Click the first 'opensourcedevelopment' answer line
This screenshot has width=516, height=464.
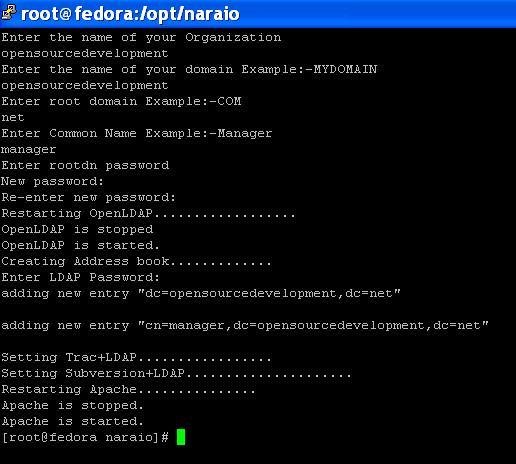[x=85, y=53]
